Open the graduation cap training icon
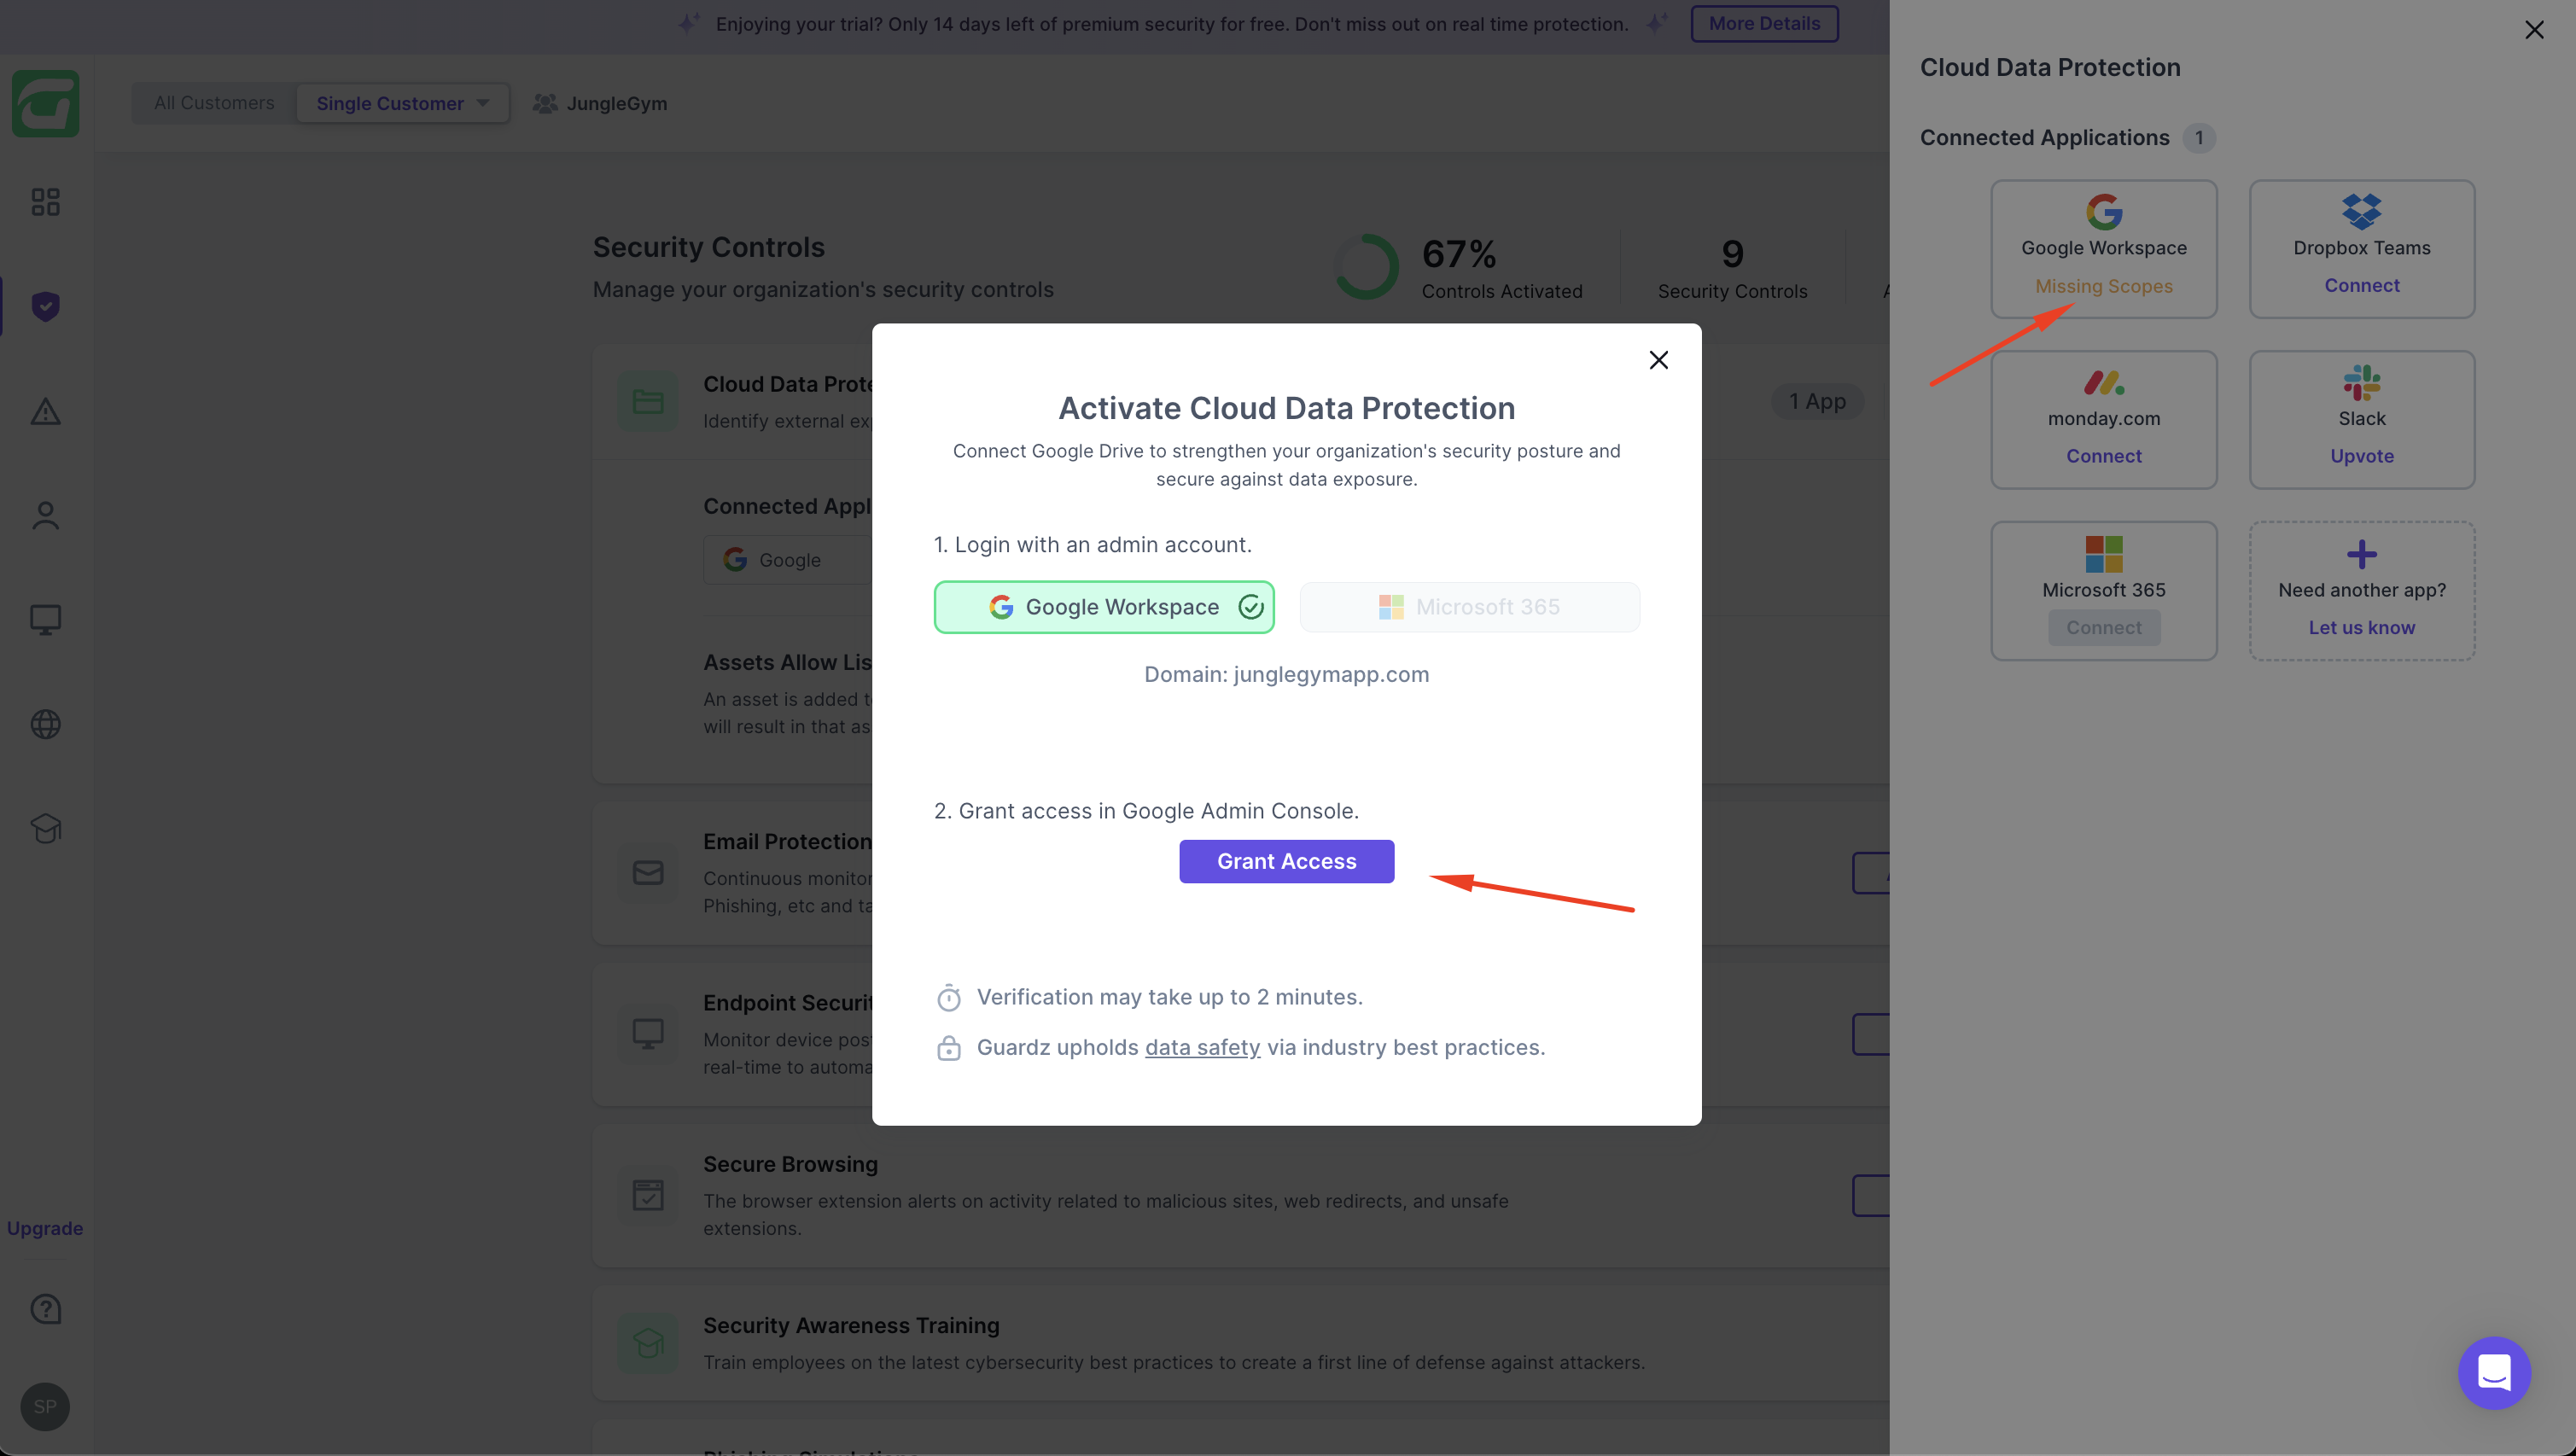 click(45, 828)
